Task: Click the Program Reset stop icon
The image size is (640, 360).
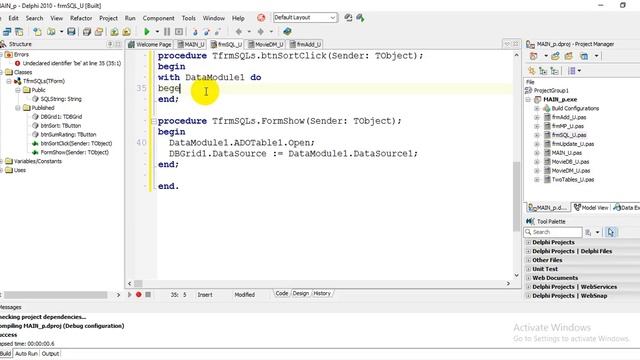Action: (x=179, y=31)
